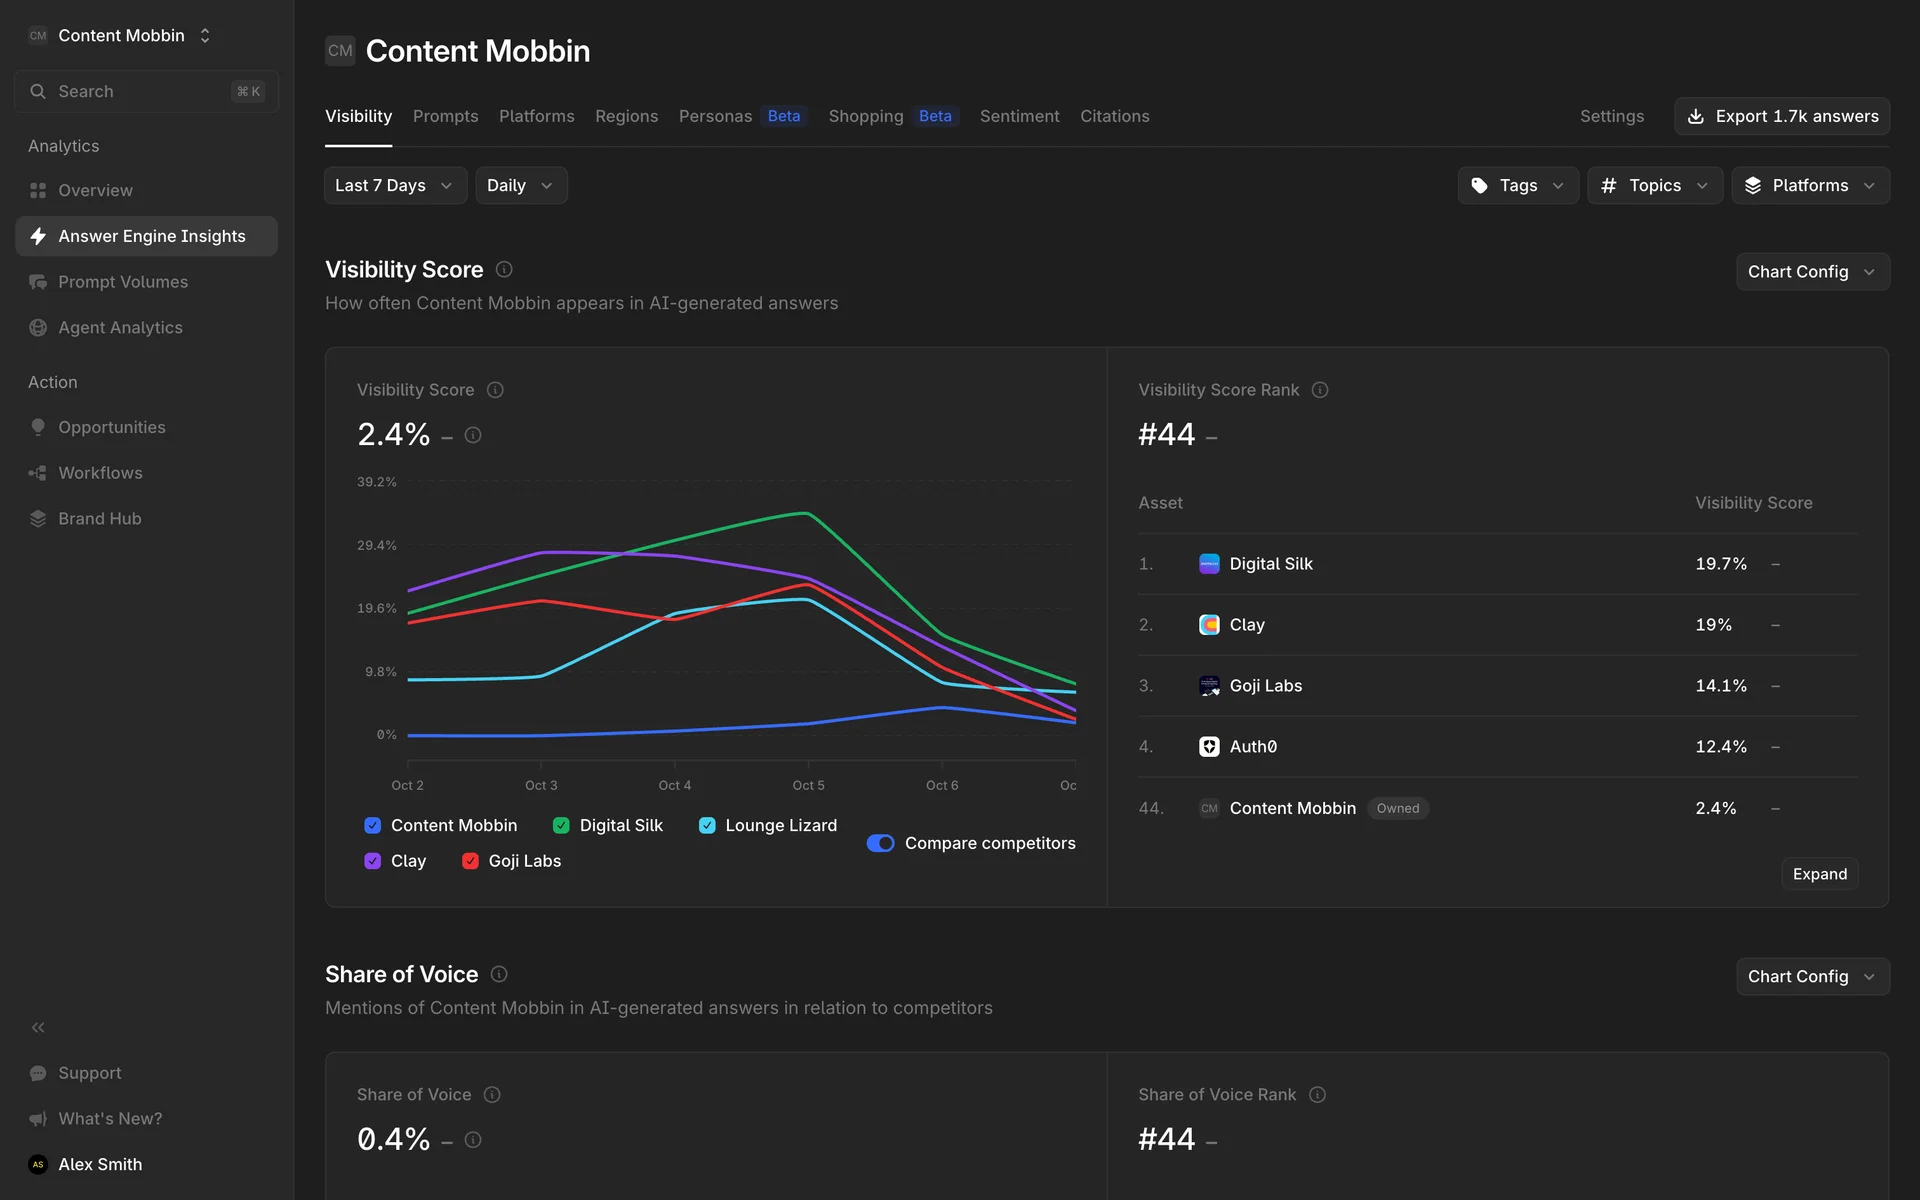Click the Agent Analytics globe icon
1920x1200 pixels.
coord(38,328)
